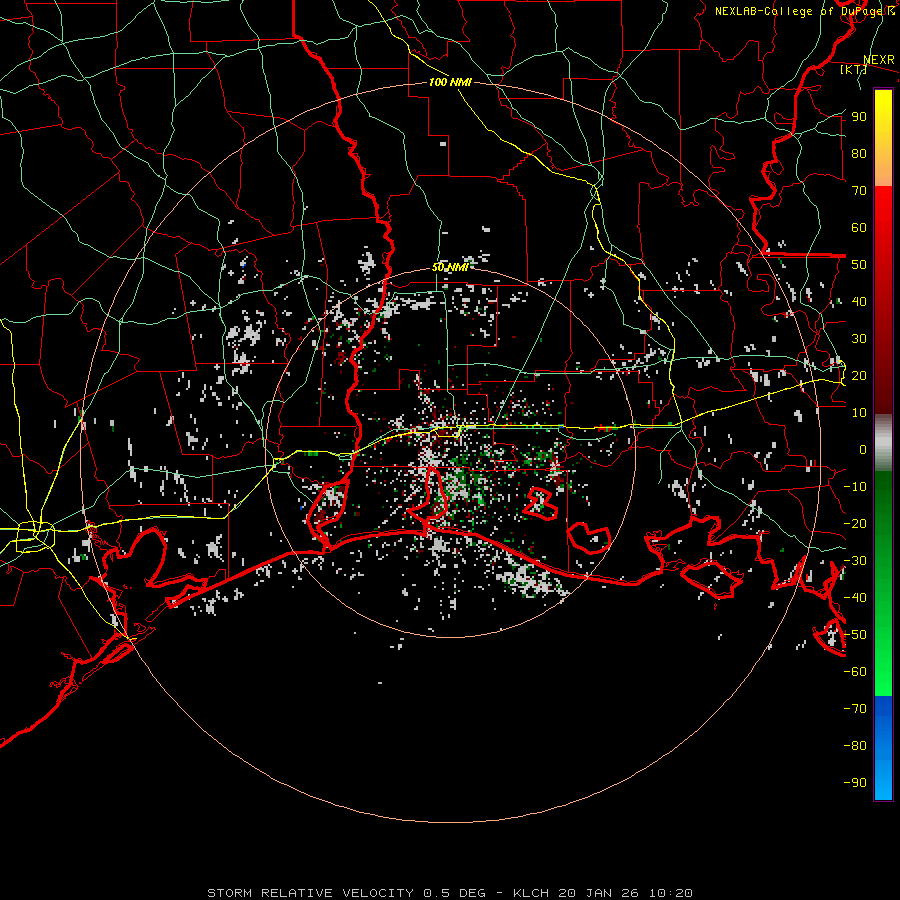Click the -10 value on the velocity scale
Image resolution: width=900 pixels, height=900 pixels.
(855, 487)
